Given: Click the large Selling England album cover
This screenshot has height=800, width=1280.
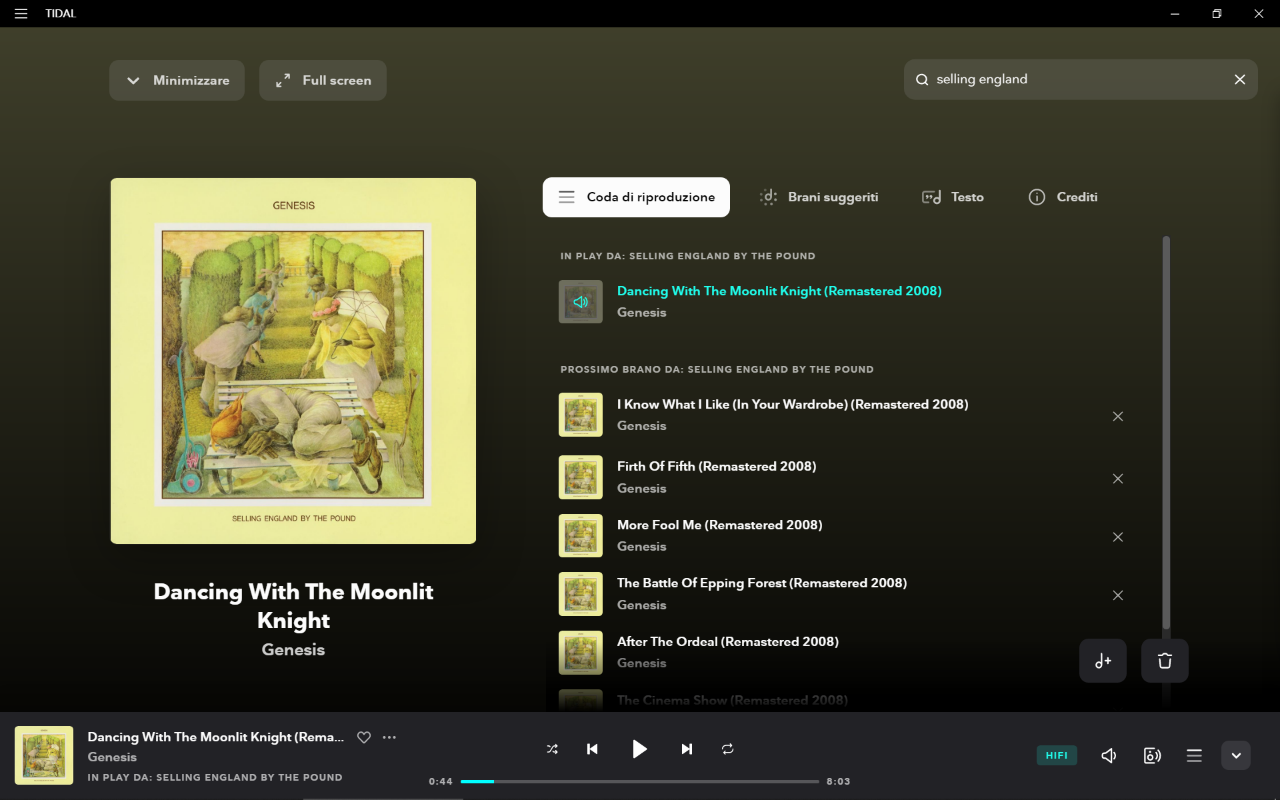Looking at the screenshot, I should click(x=293, y=361).
